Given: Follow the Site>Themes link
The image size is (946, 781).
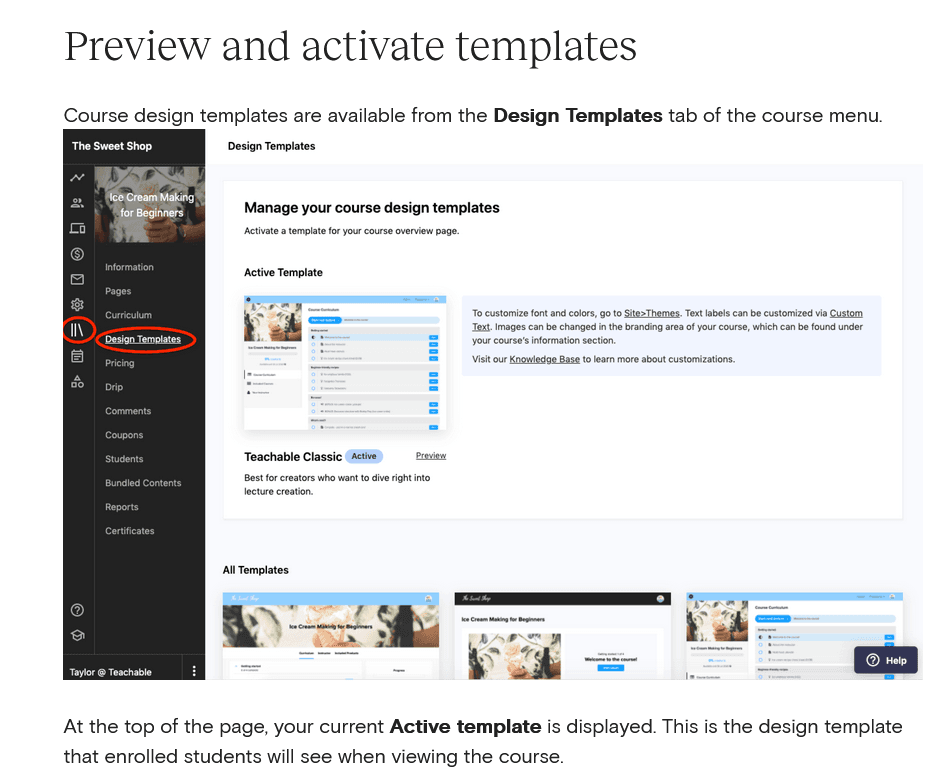Looking at the screenshot, I should pos(651,313).
